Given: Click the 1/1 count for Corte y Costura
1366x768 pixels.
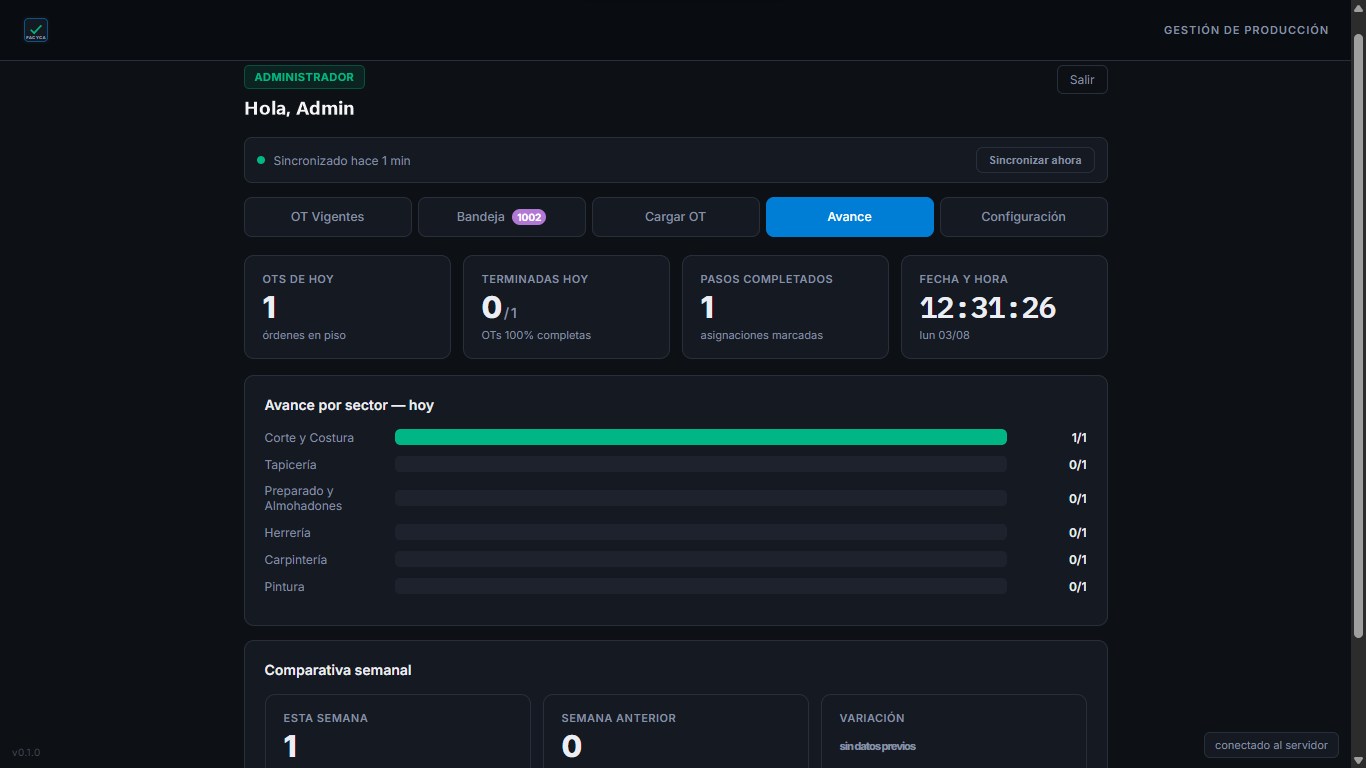Looking at the screenshot, I should point(1079,437).
